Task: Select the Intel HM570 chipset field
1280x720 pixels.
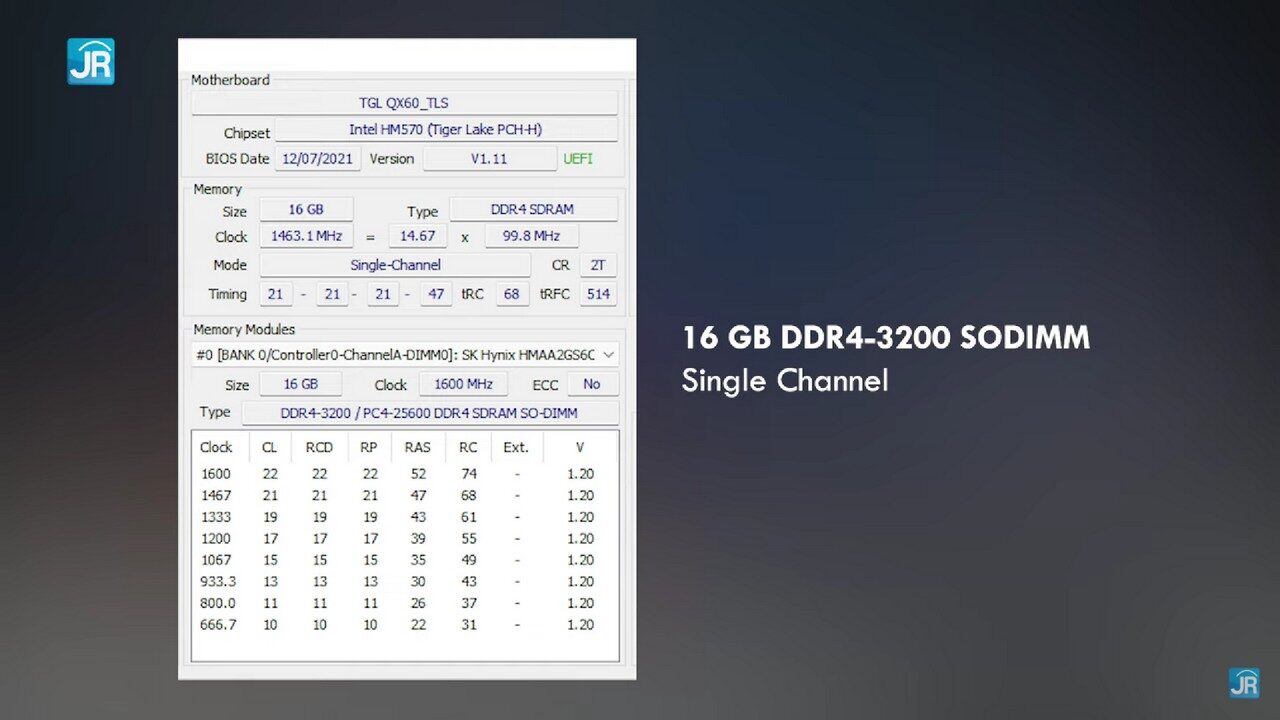Action: (445, 130)
